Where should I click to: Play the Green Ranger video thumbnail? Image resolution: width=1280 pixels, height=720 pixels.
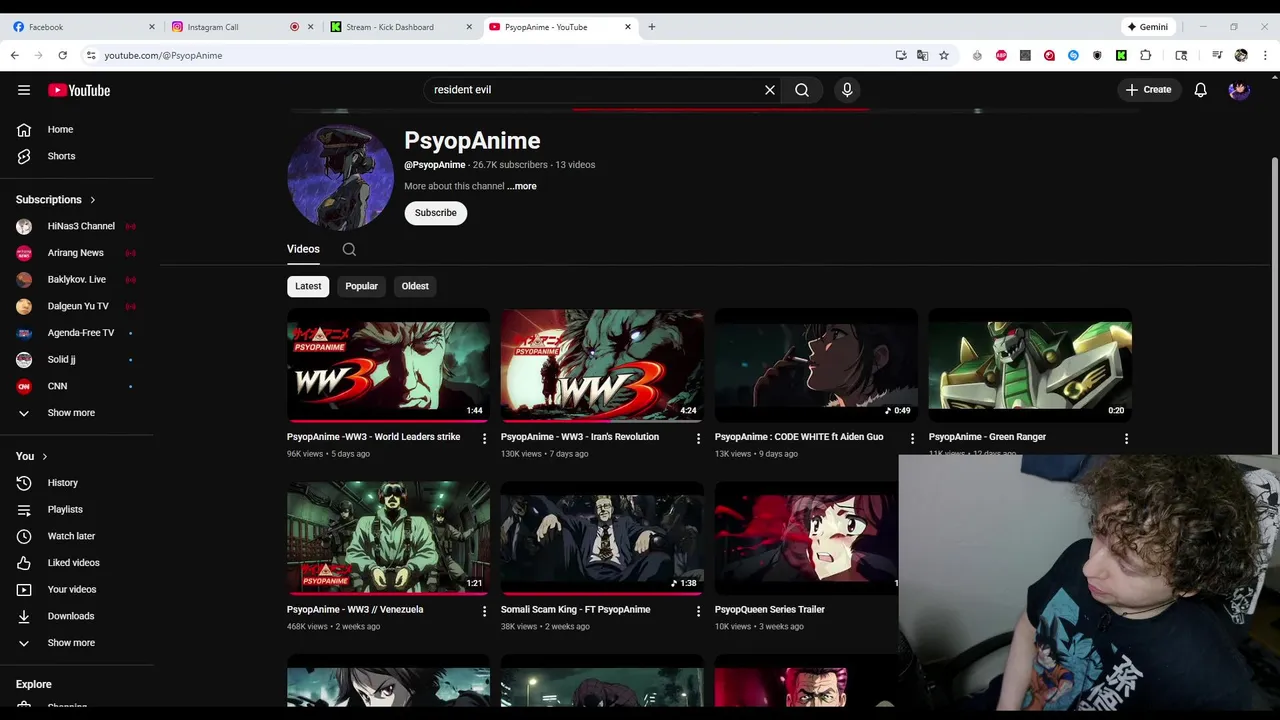coord(1030,365)
